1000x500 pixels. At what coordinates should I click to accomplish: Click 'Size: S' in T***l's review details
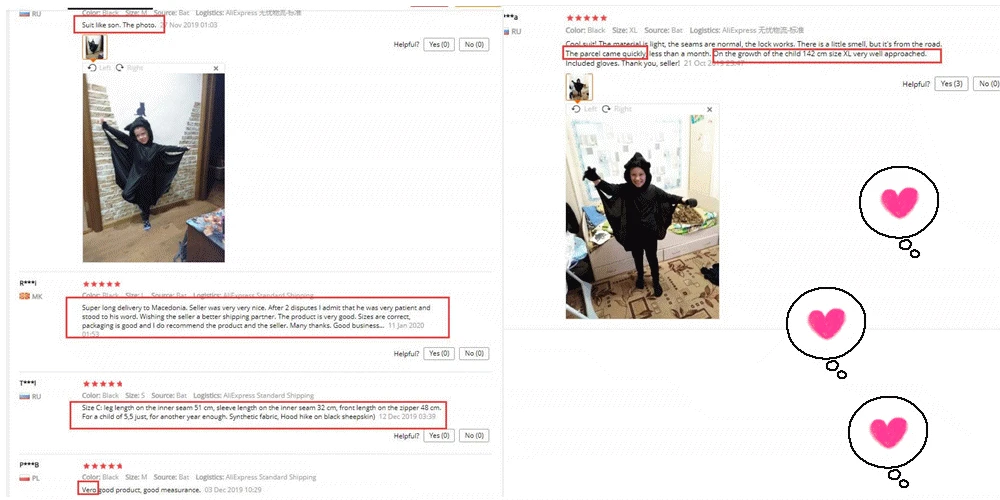point(135,395)
